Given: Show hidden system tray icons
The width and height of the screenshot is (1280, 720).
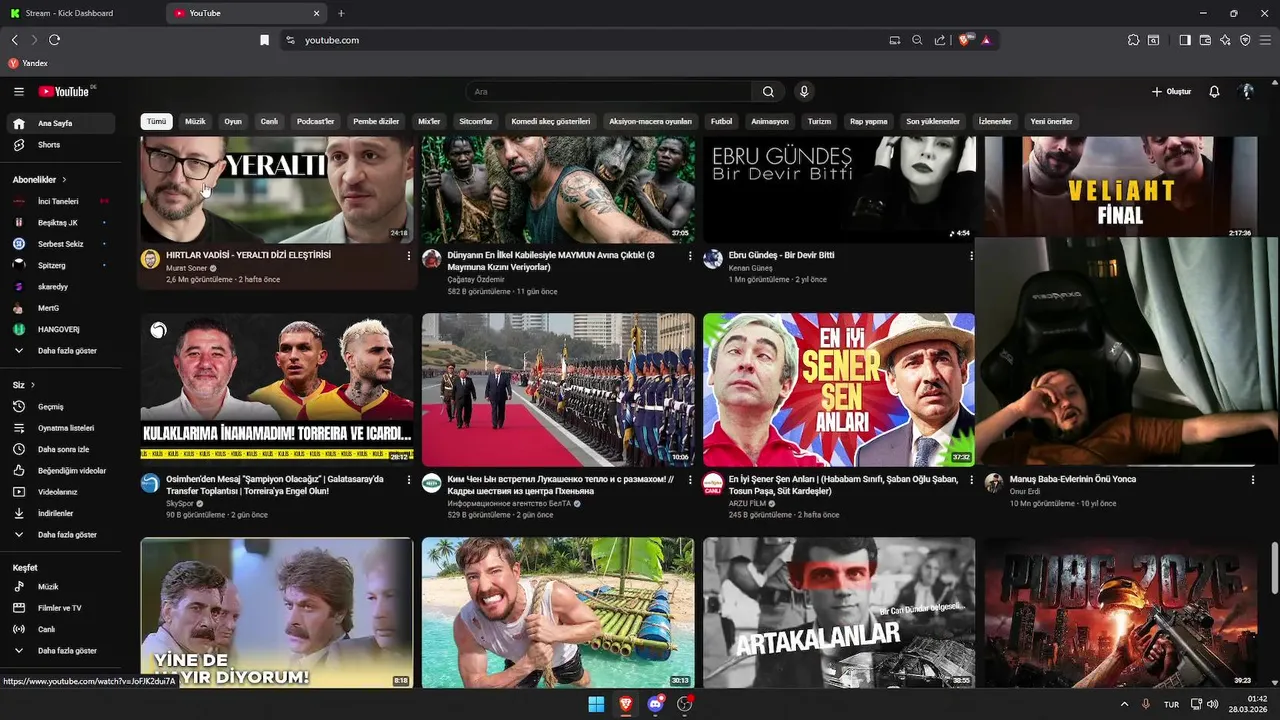Looking at the screenshot, I should [x=1124, y=704].
